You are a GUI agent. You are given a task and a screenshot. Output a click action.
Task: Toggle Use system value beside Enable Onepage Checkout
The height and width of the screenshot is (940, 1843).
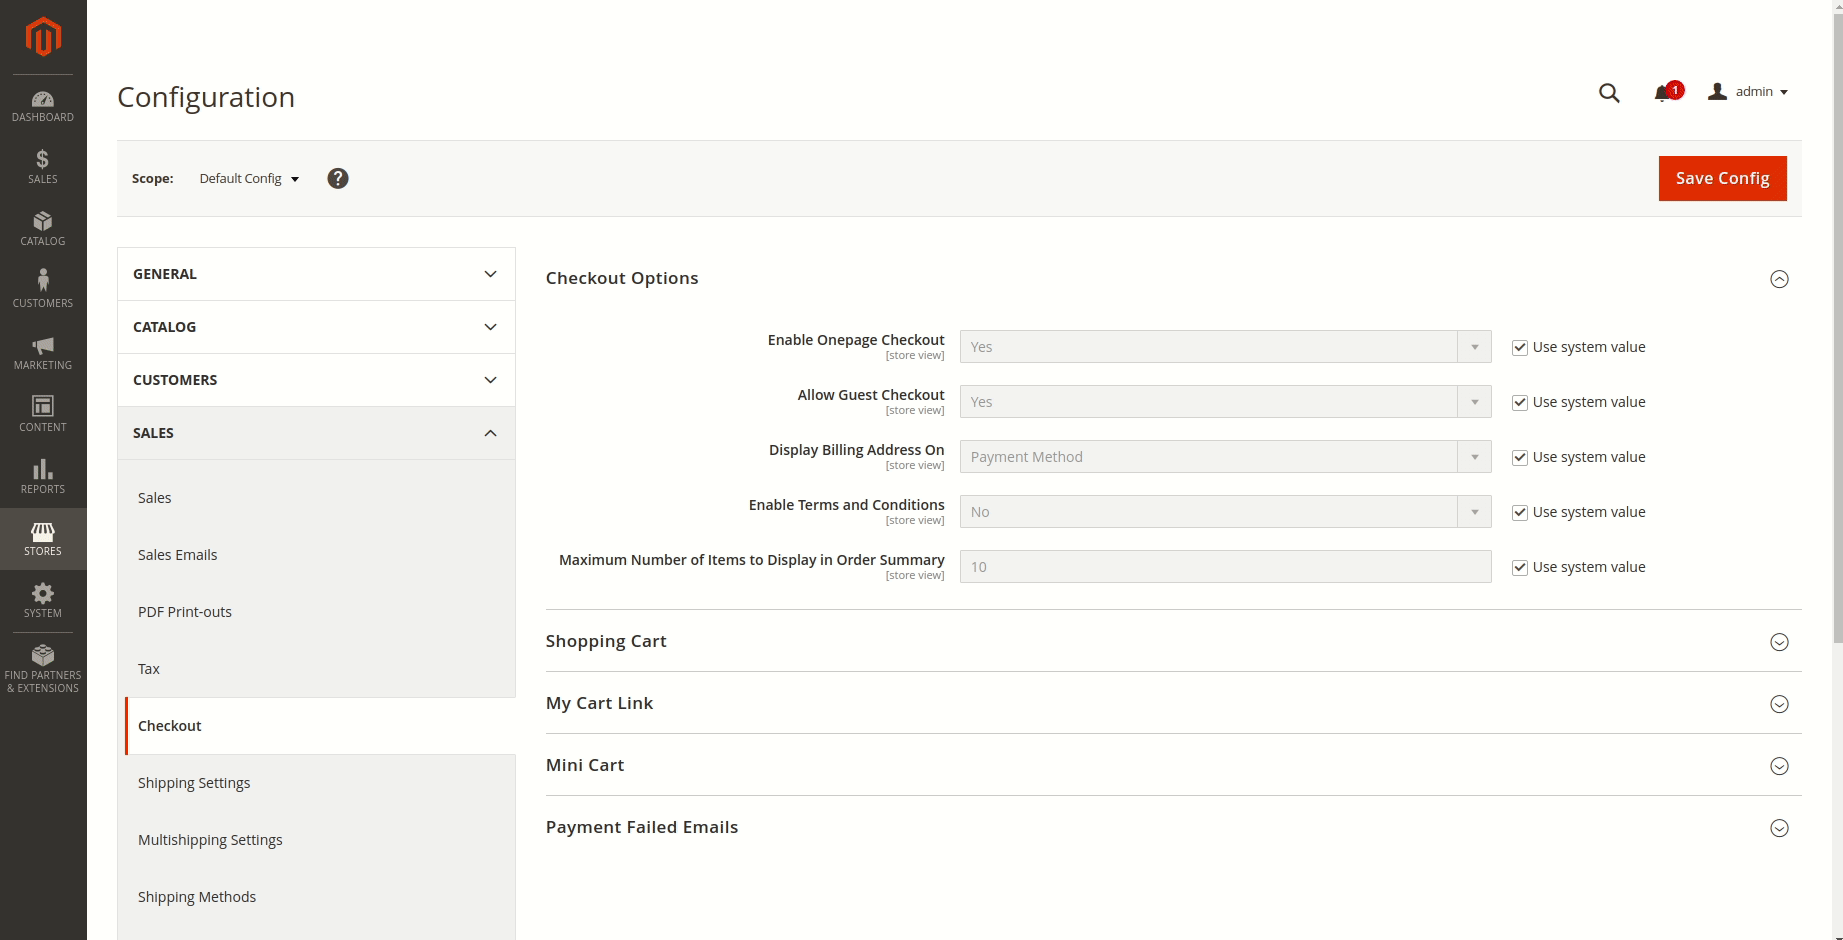point(1520,347)
